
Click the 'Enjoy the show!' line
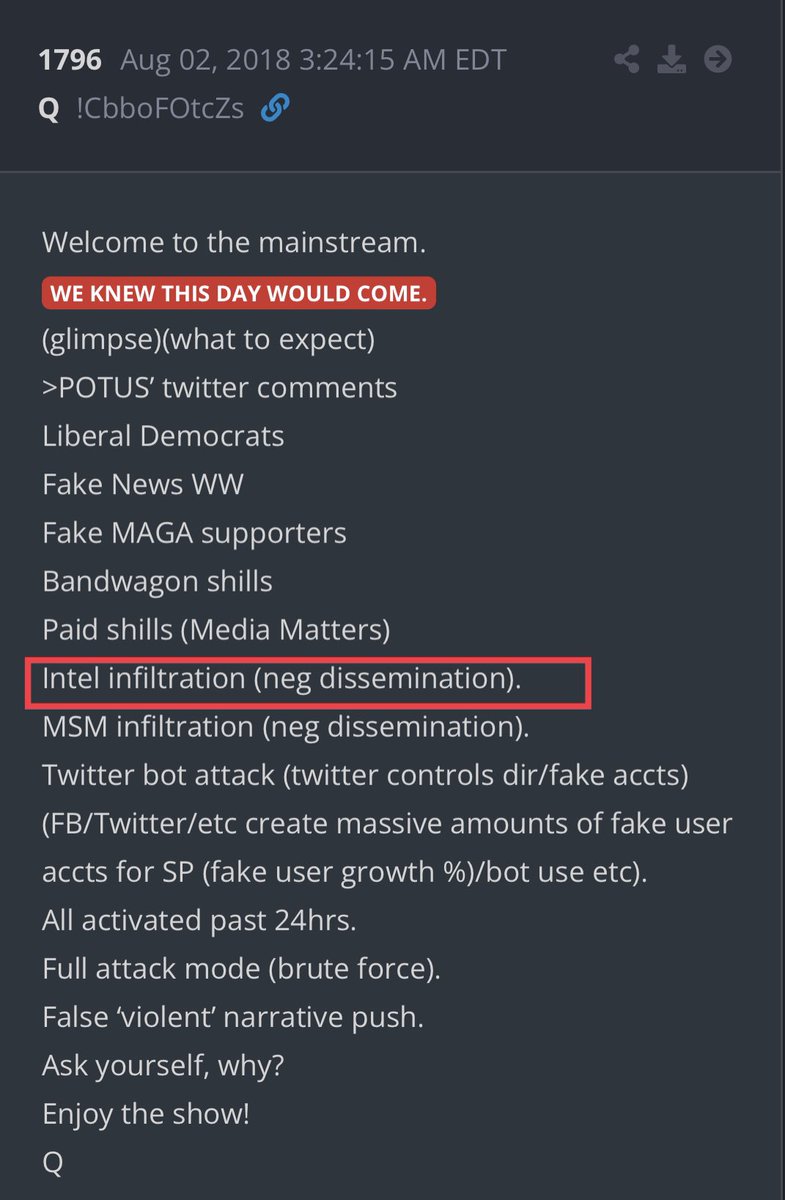click(x=146, y=1113)
